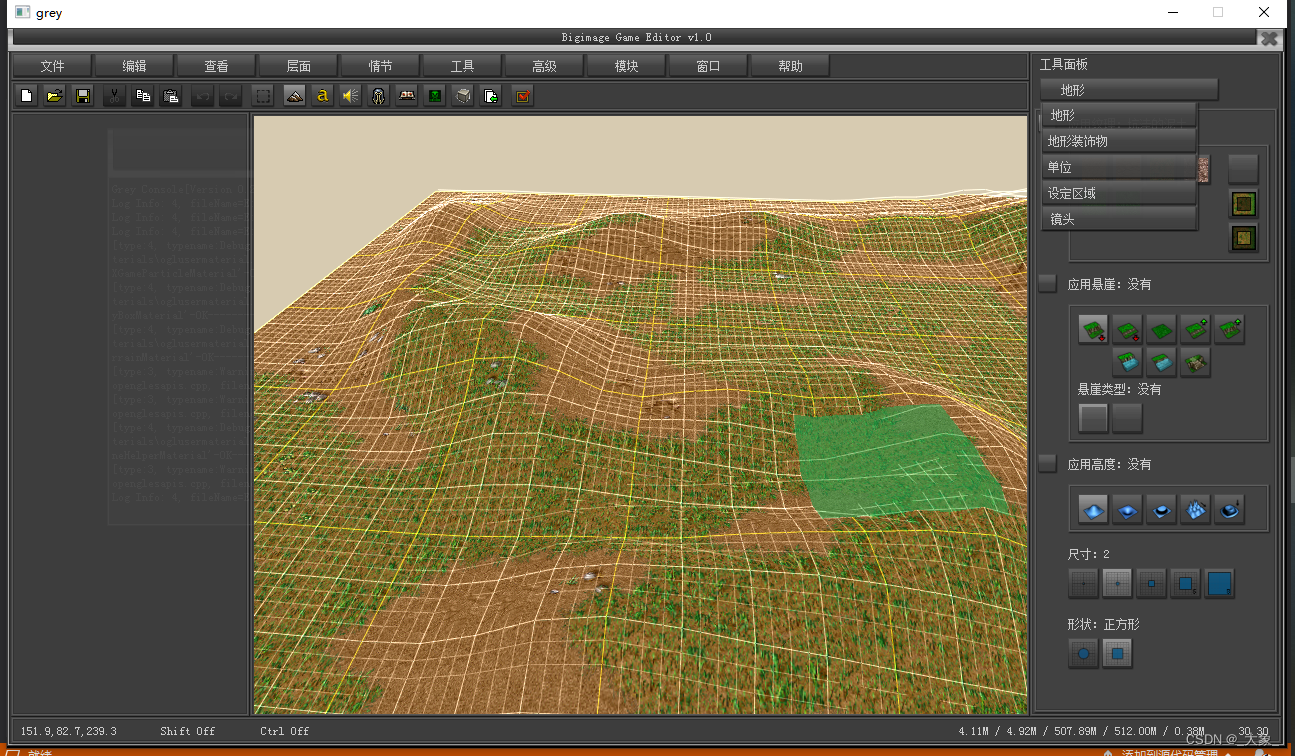
Task: Click the terrain editor mountain toolbar icon
Action: [294, 96]
